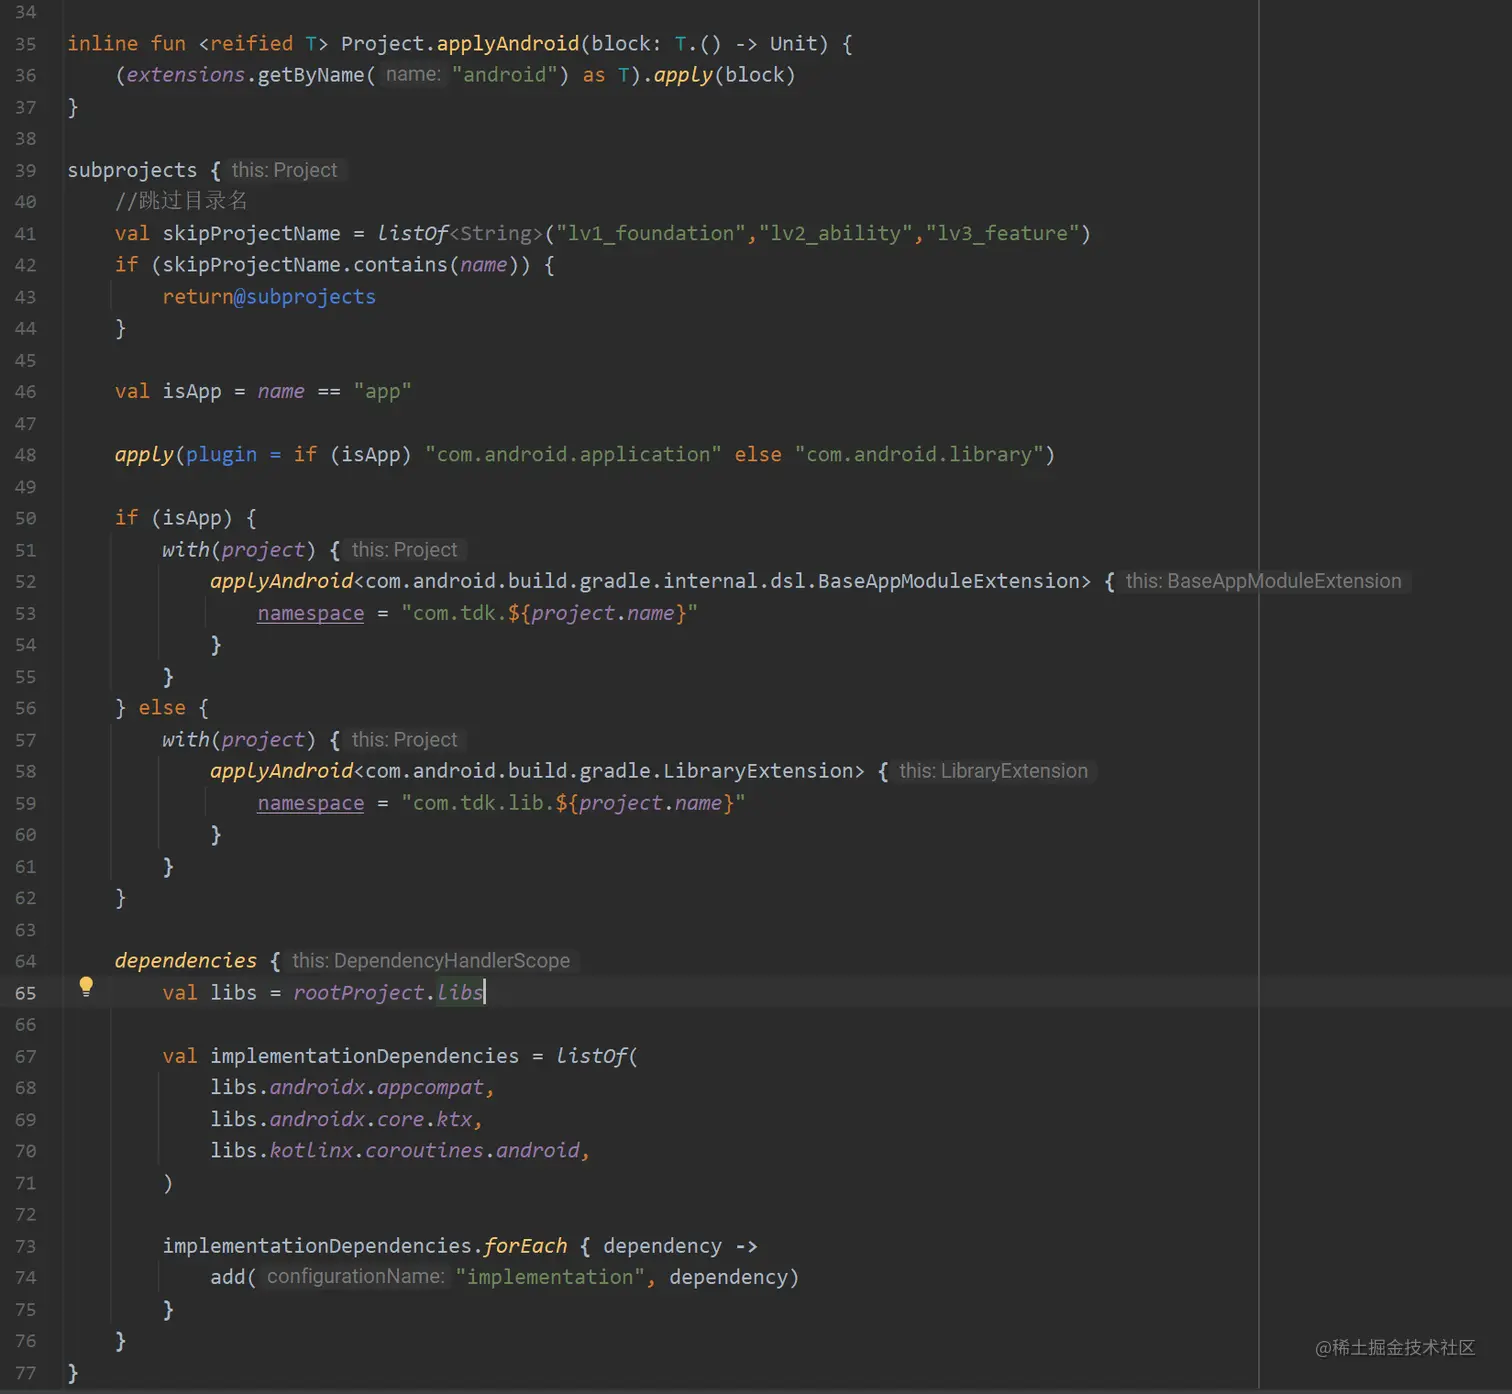Click the "com.tdk.${project.name}" string
This screenshot has width=1512, height=1394.
point(549,614)
